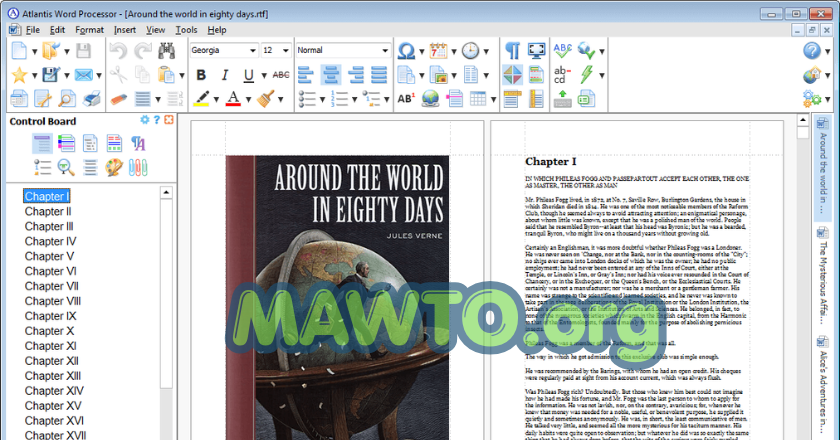Click the magnifier search icon in Control Board
The width and height of the screenshot is (840, 440).
(x=66, y=168)
